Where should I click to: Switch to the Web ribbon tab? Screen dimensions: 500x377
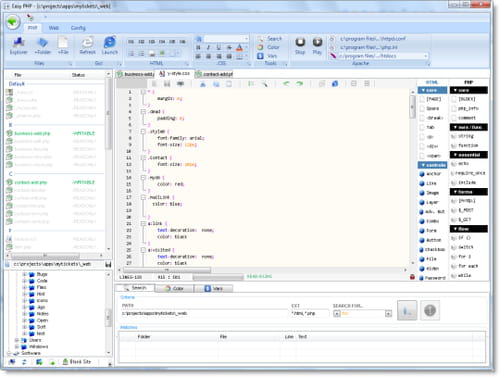click(x=54, y=28)
